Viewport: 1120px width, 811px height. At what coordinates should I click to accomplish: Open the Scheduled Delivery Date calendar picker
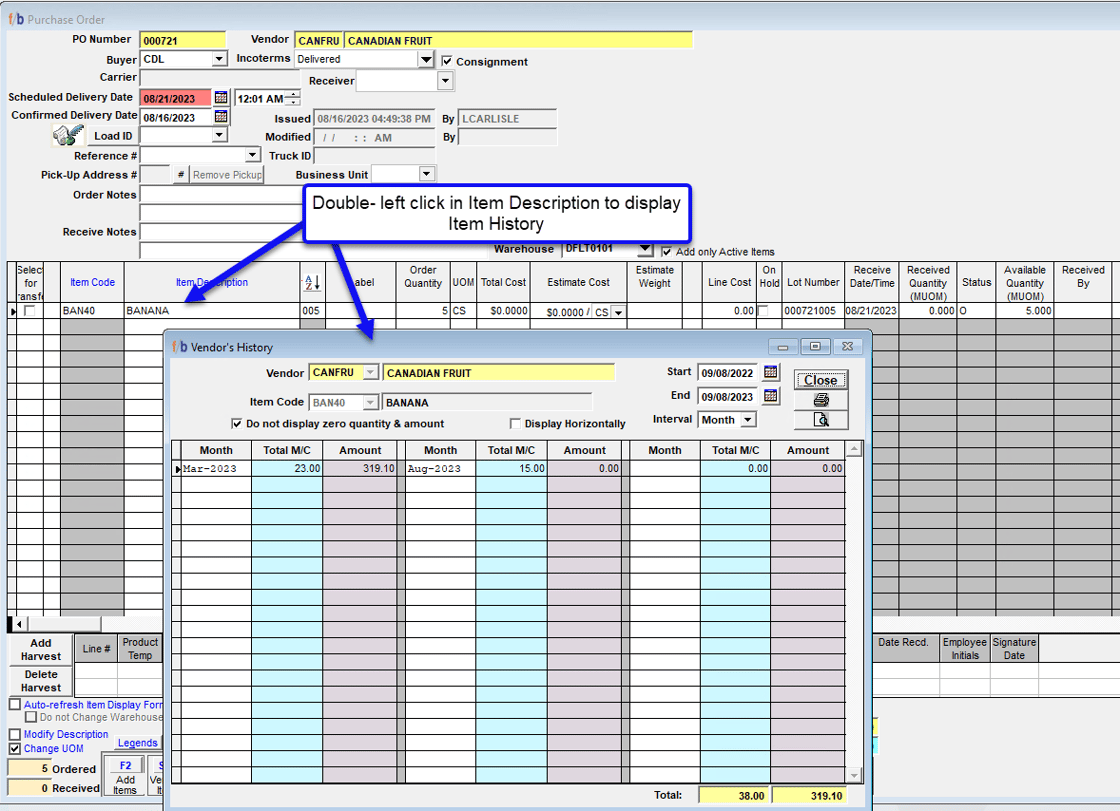[221, 98]
